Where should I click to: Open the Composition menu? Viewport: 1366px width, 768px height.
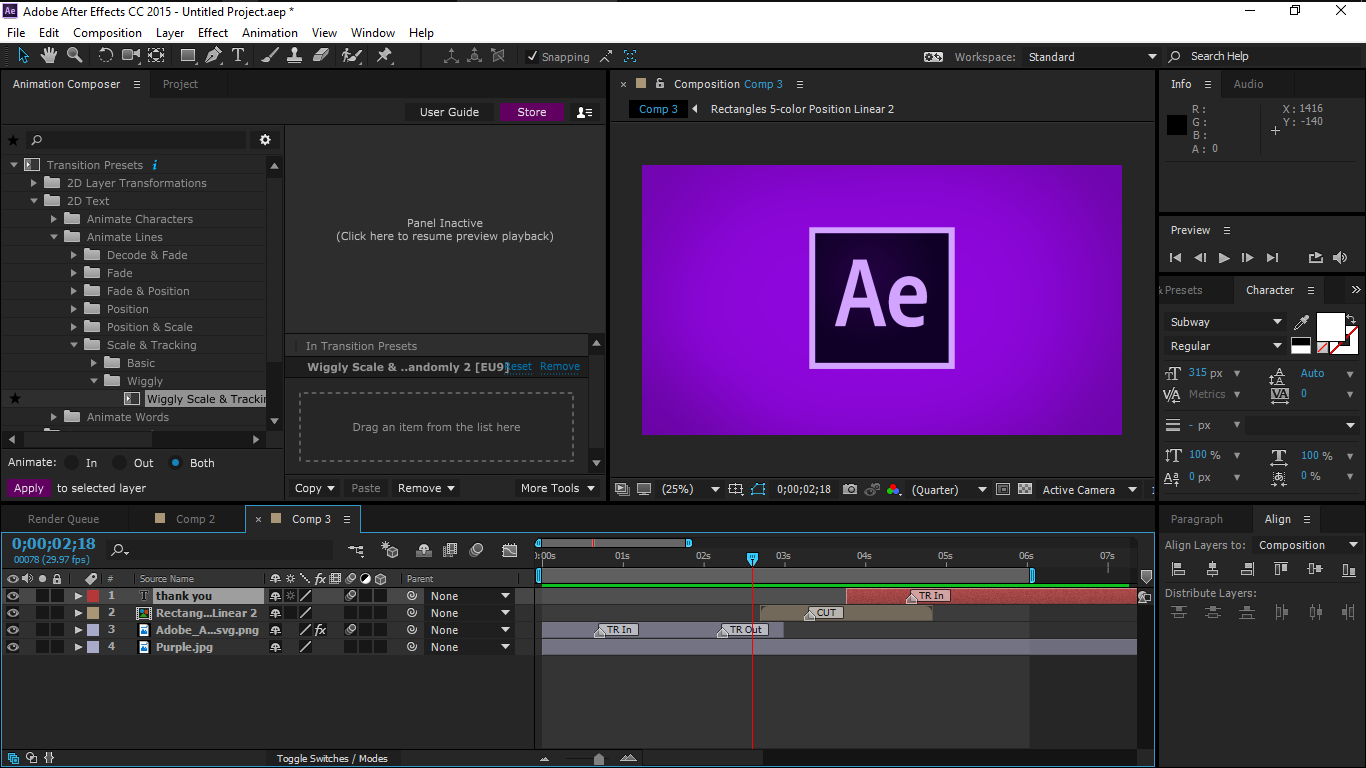point(107,32)
